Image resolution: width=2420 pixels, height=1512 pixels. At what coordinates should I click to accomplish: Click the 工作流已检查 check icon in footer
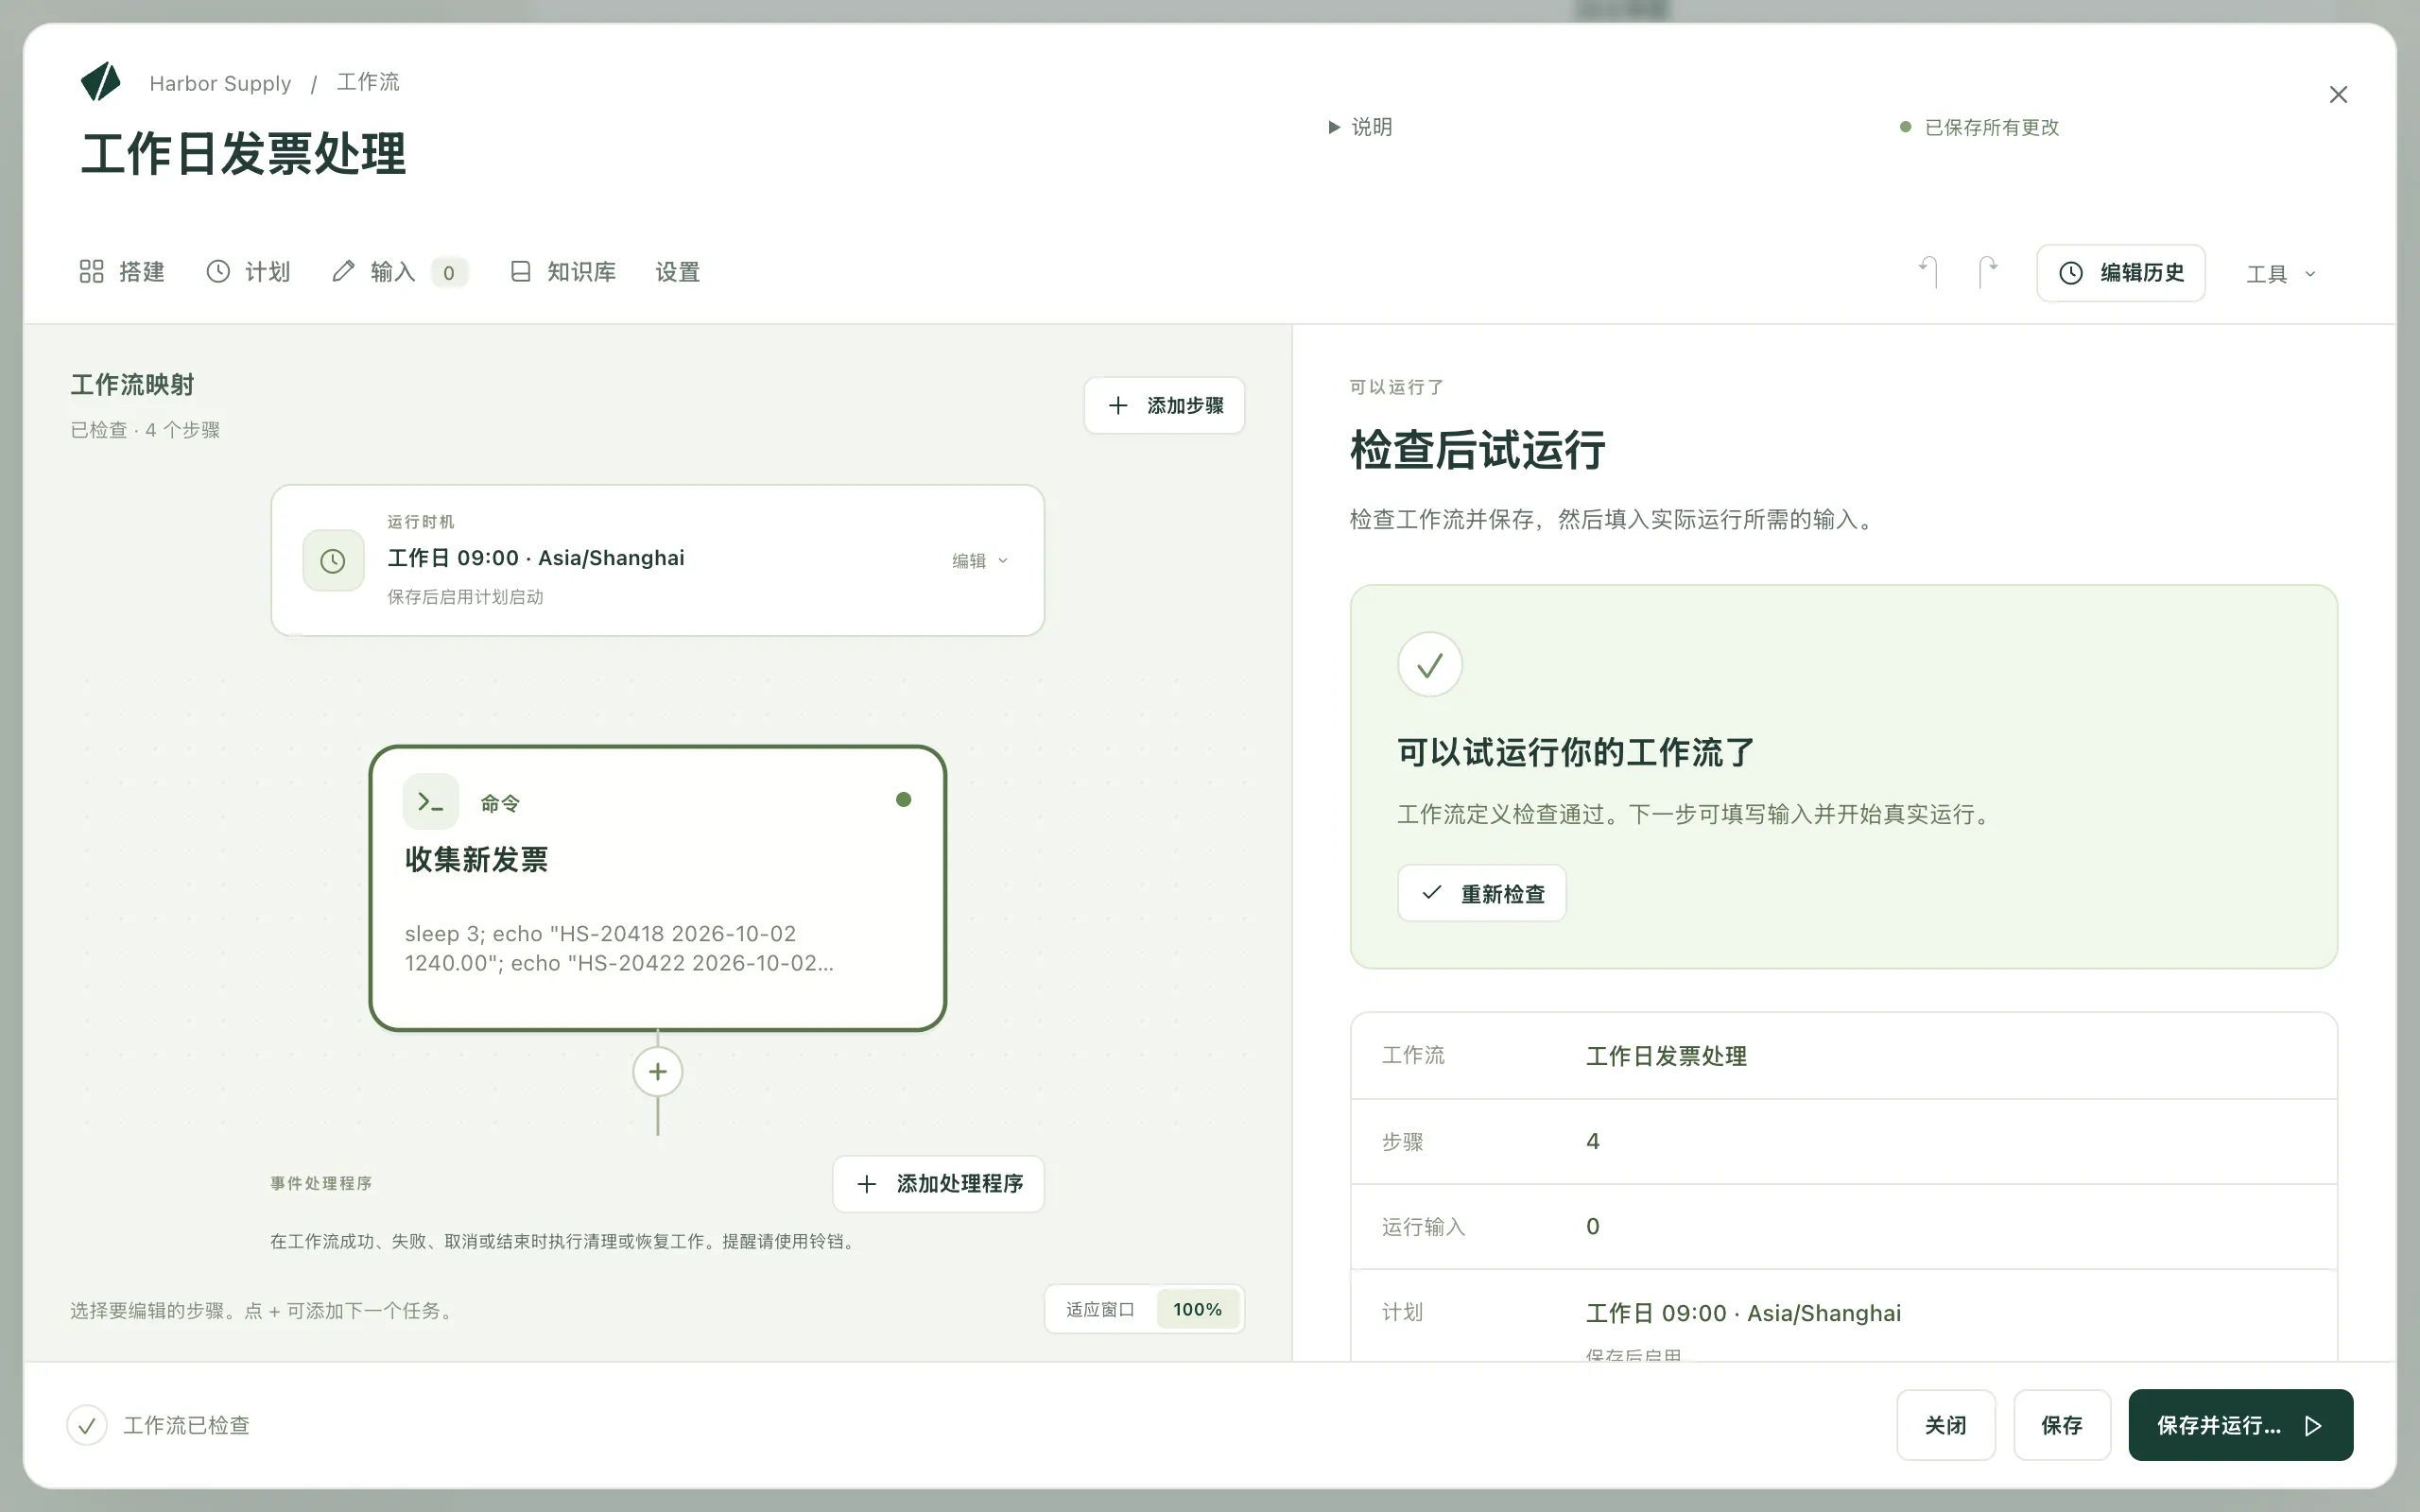(87, 1425)
